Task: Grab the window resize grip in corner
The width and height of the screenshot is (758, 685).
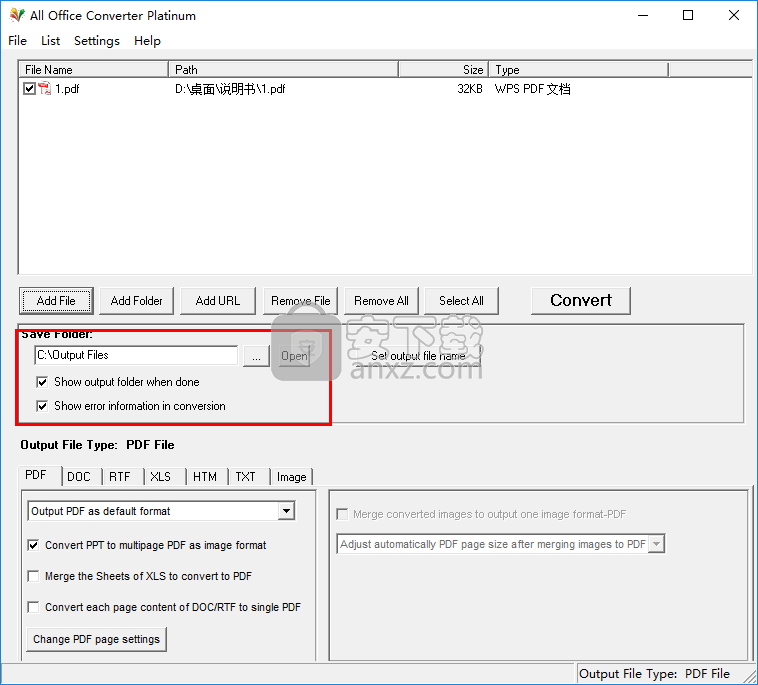Action: pyautogui.click(x=751, y=676)
